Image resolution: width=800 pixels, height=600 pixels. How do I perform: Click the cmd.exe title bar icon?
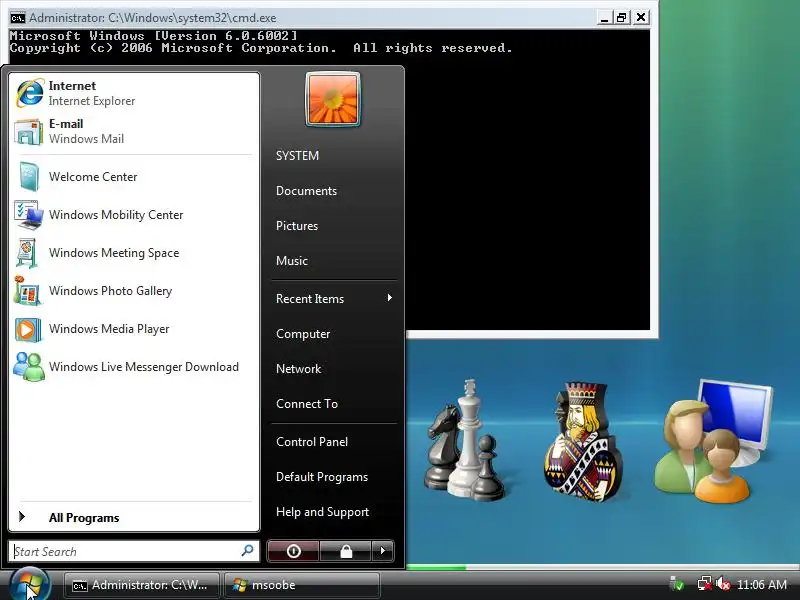pos(17,18)
